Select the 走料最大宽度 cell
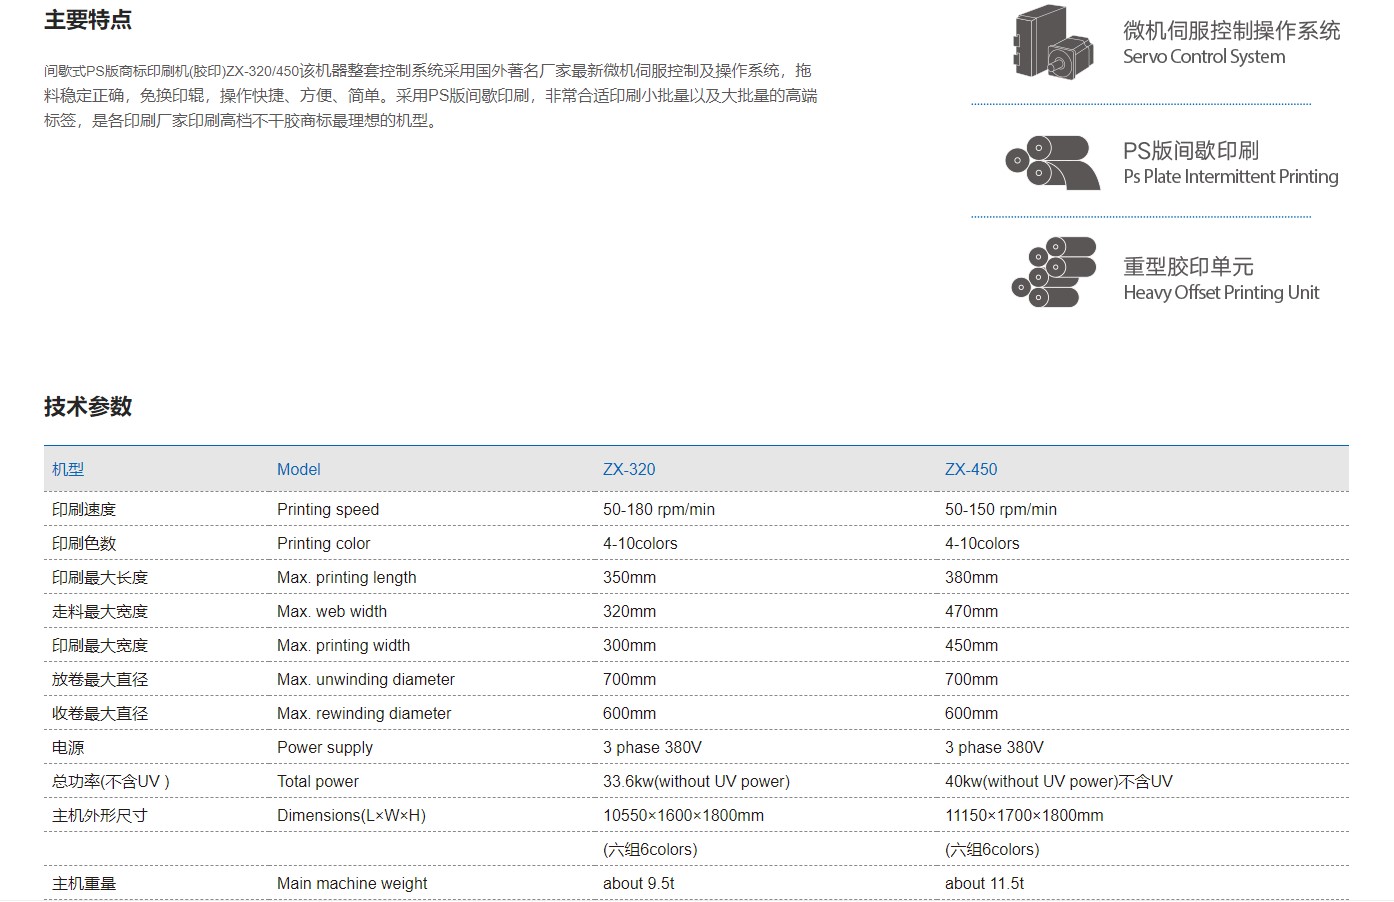The image size is (1394, 902). pyautogui.click(x=100, y=611)
